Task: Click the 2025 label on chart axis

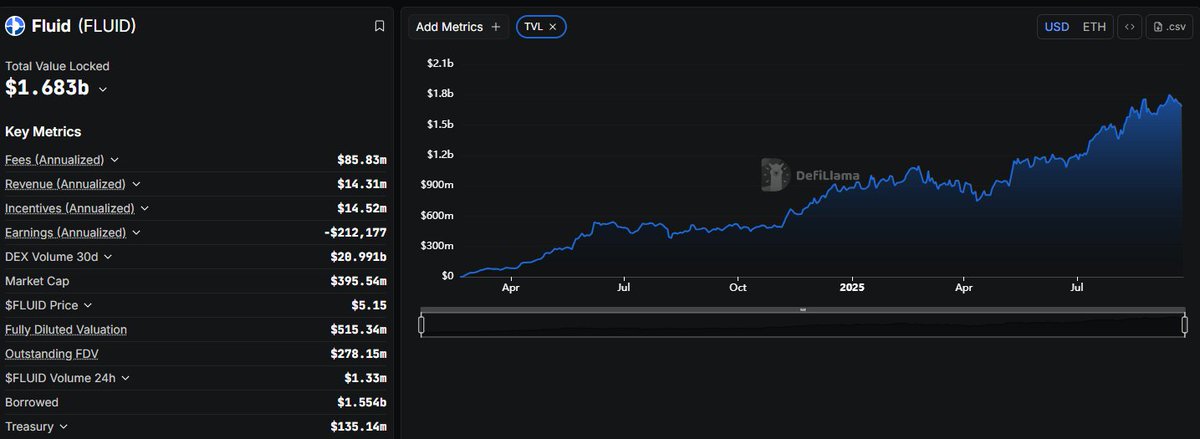Action: pos(851,287)
